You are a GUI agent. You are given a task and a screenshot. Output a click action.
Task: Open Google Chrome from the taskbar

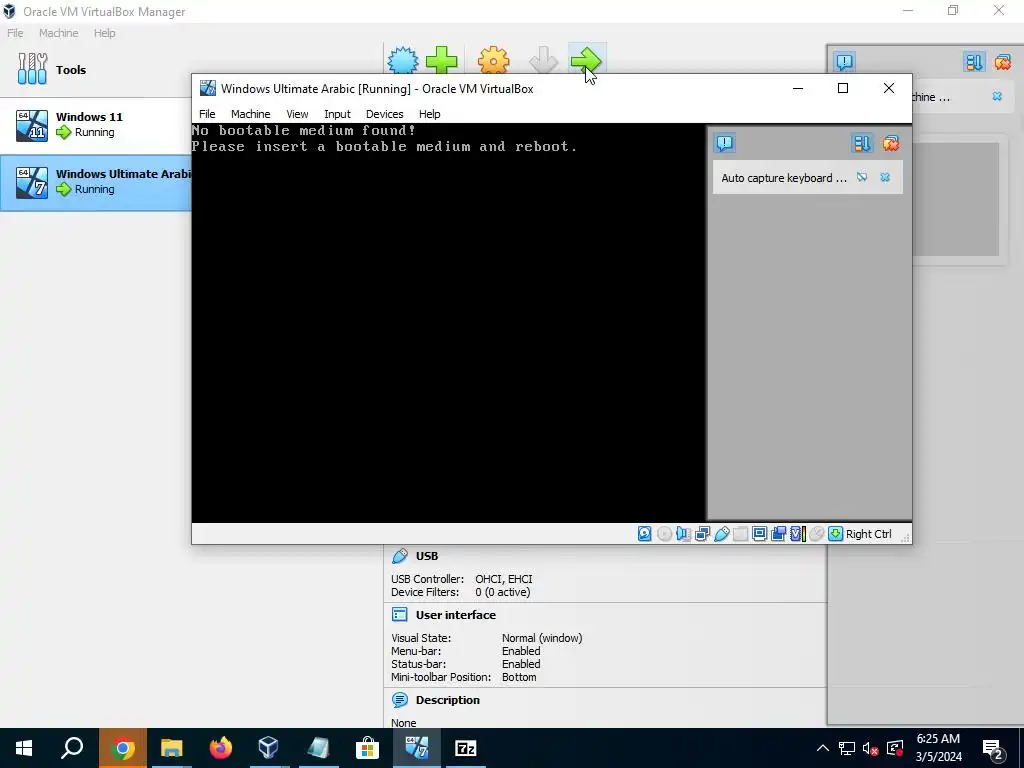click(x=122, y=748)
